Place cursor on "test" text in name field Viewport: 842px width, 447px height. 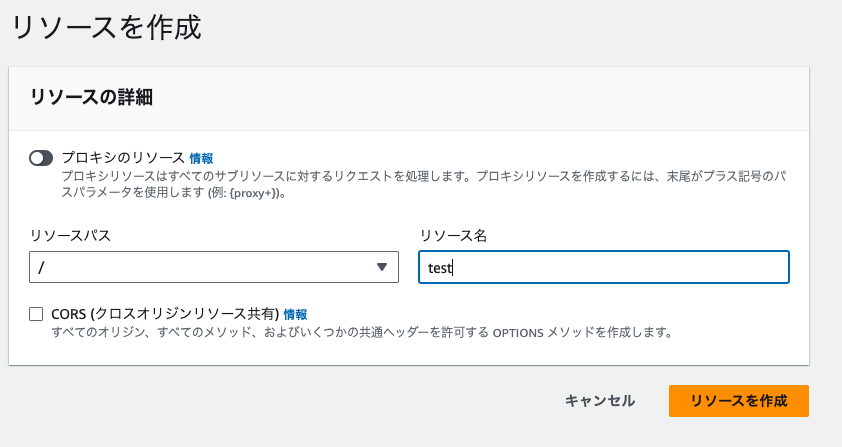(x=439, y=268)
